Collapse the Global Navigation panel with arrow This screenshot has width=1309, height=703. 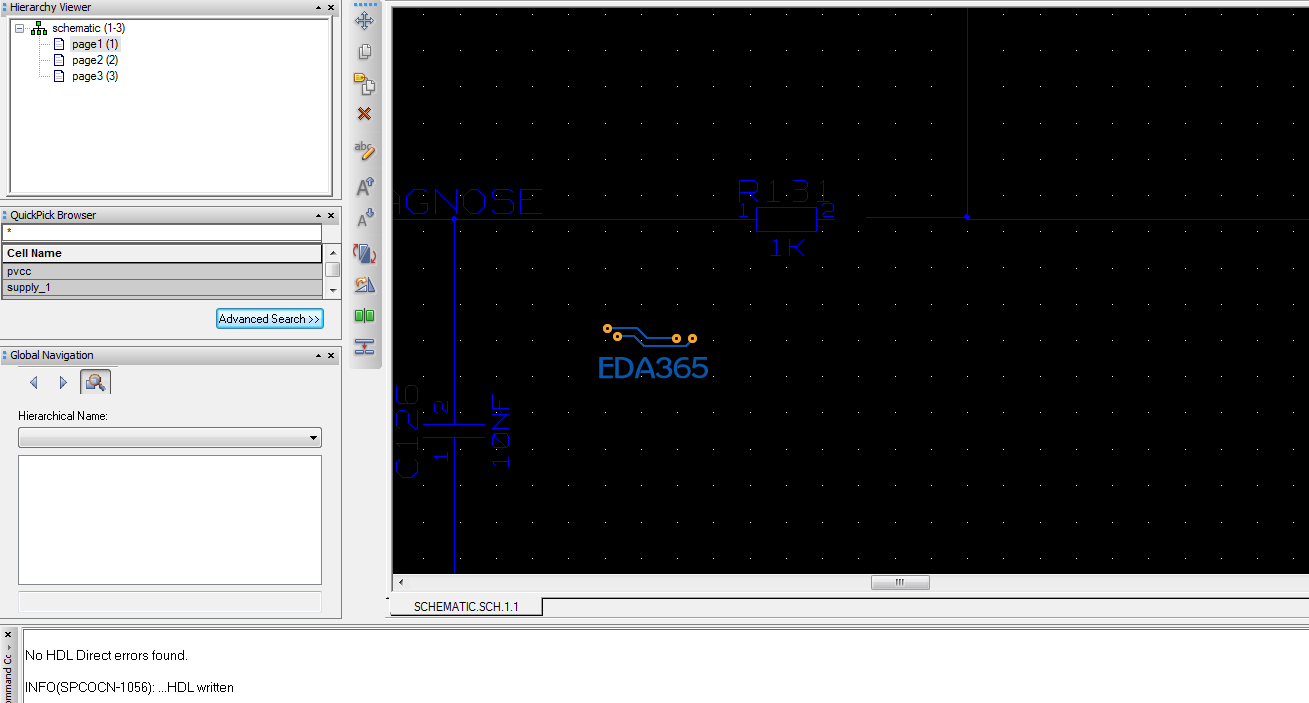tap(317, 355)
